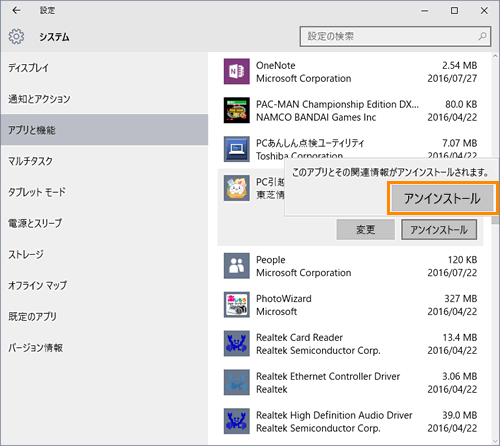
Task: Click the 2016/07/22 date for People
Action: [452, 273]
